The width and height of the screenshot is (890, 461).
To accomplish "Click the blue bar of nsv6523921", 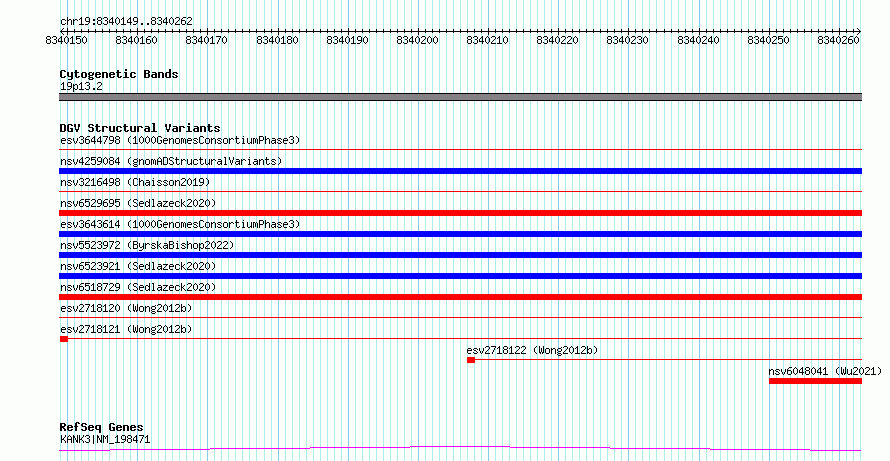I will pyautogui.click(x=460, y=276).
